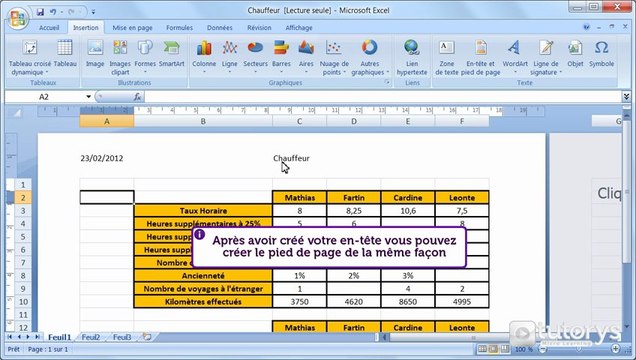Select the Taux Horaire cell
This screenshot has height=360, width=636.
tap(203, 210)
